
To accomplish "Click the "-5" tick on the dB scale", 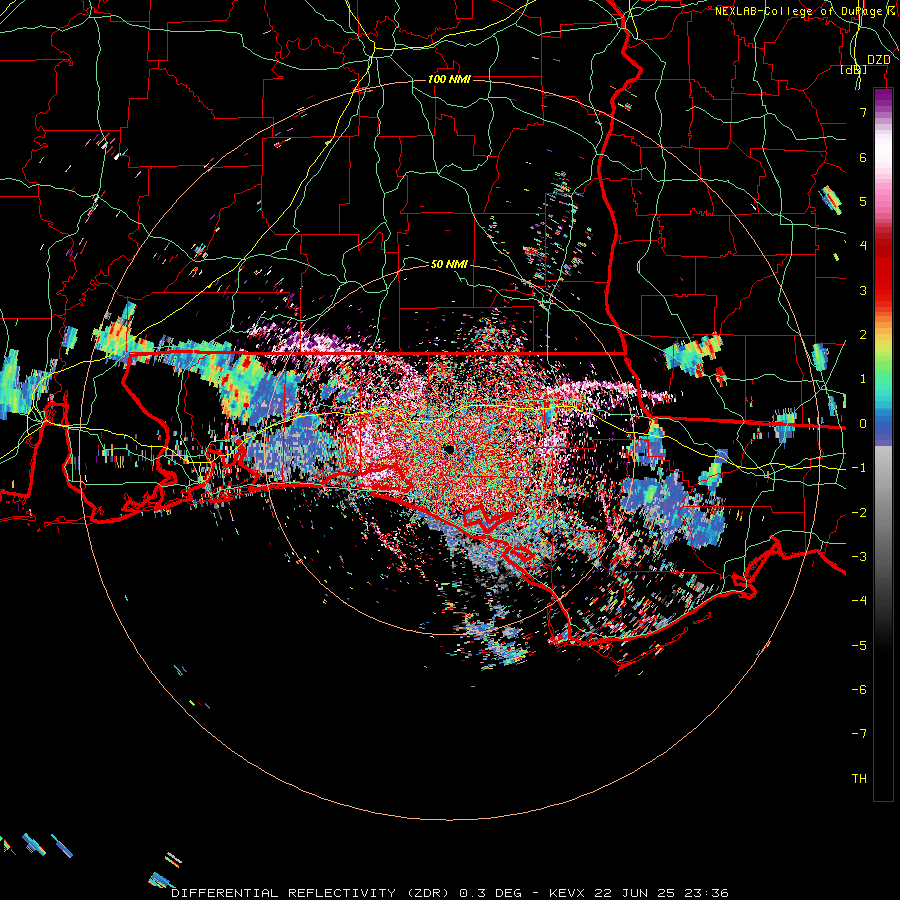I will point(859,645).
